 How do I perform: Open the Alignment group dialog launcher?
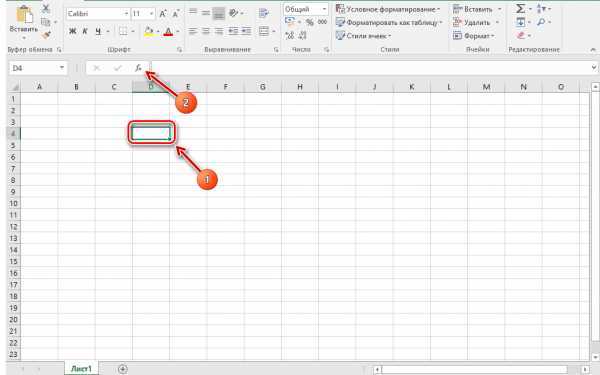(x=276, y=49)
